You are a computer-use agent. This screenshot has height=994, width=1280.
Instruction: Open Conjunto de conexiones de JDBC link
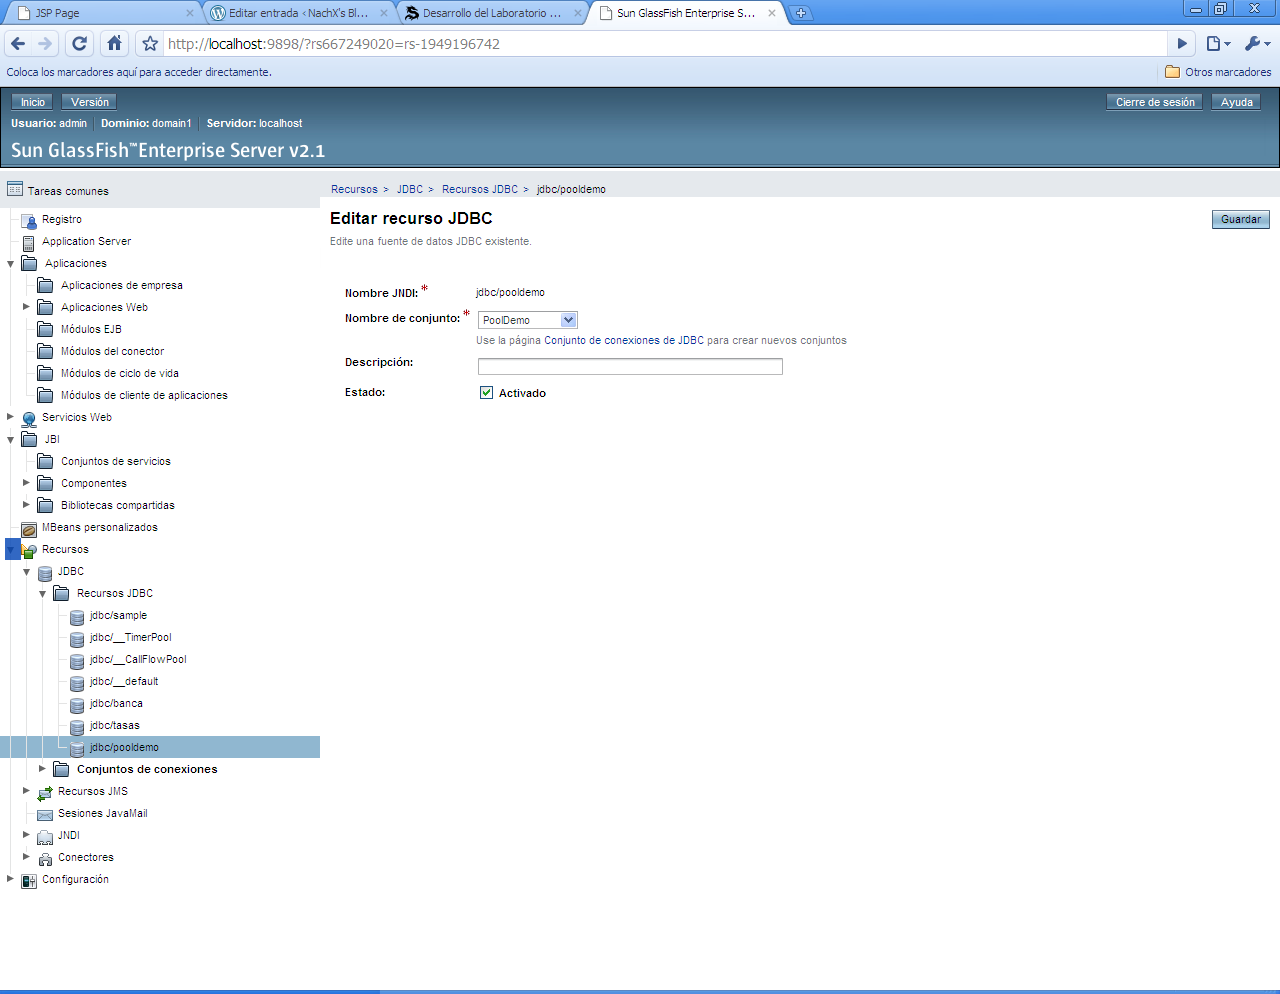(x=624, y=340)
